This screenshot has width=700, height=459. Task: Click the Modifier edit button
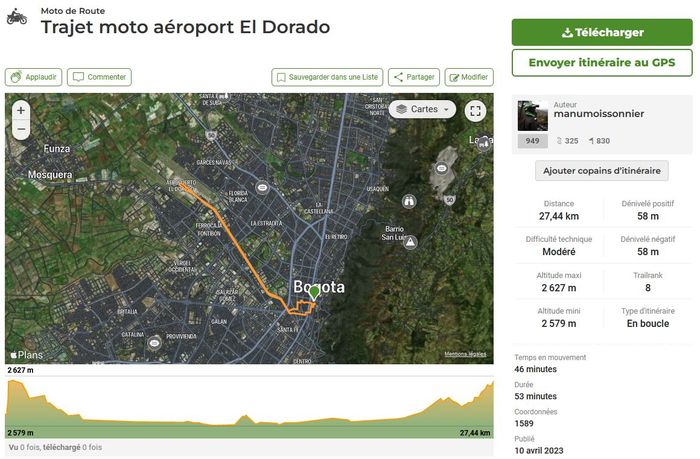pyautogui.click(x=469, y=77)
